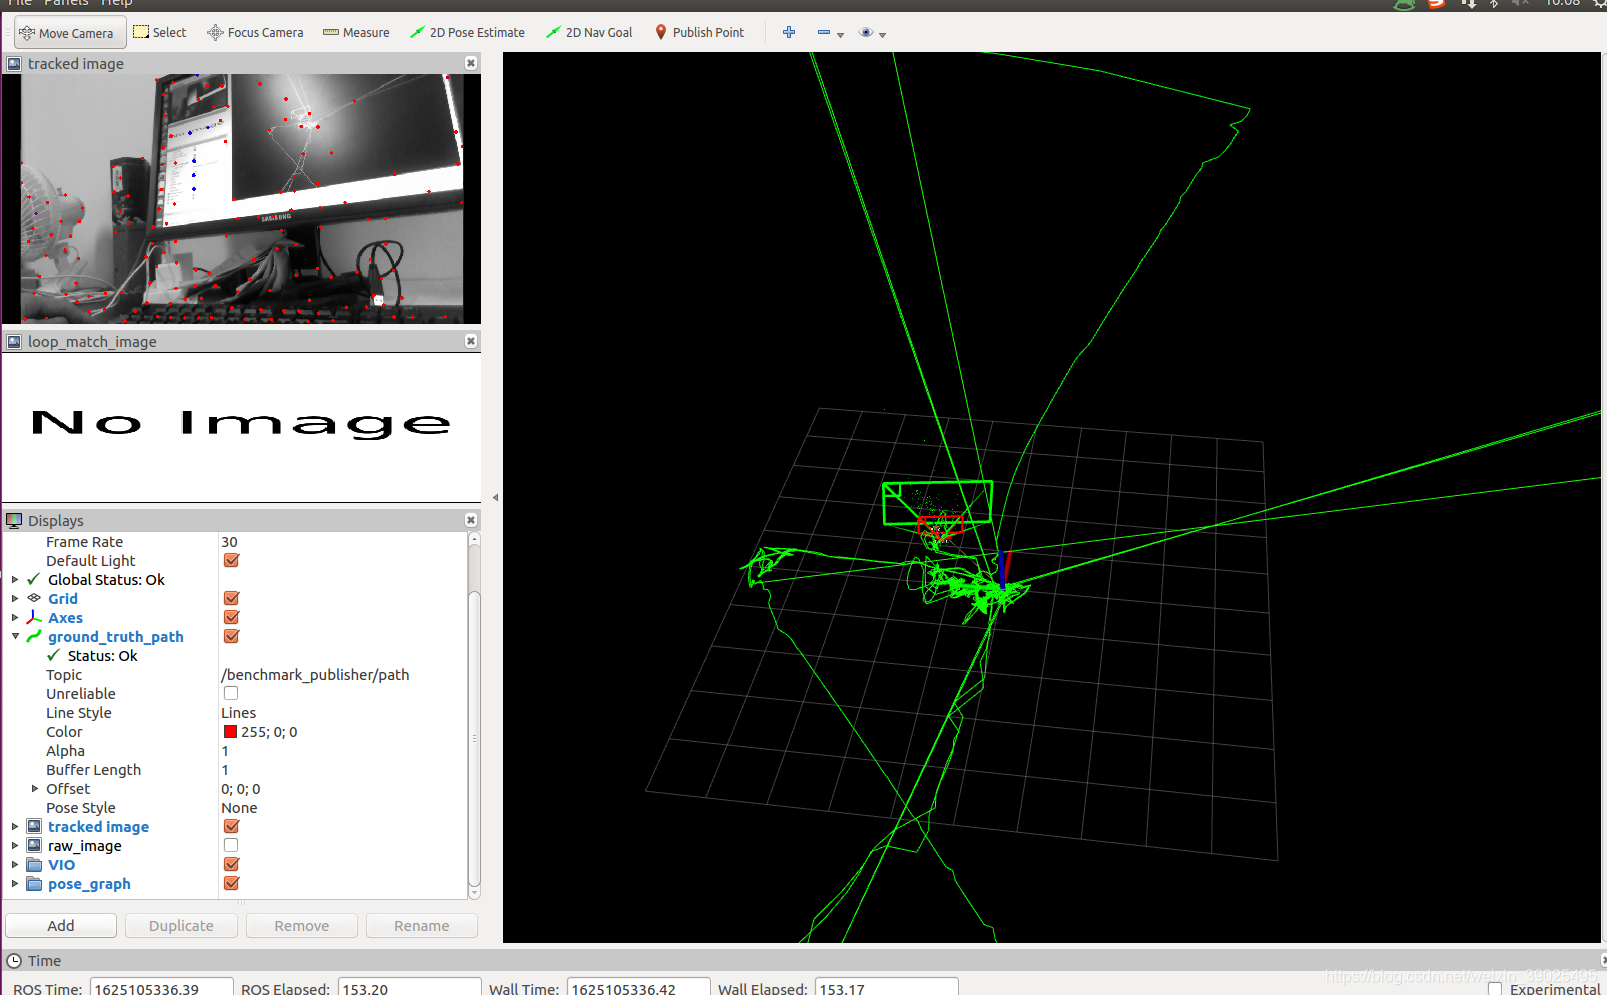Choose the Publish Point tool
Screen dimensions: 1607x995
pyautogui.click(x=699, y=32)
